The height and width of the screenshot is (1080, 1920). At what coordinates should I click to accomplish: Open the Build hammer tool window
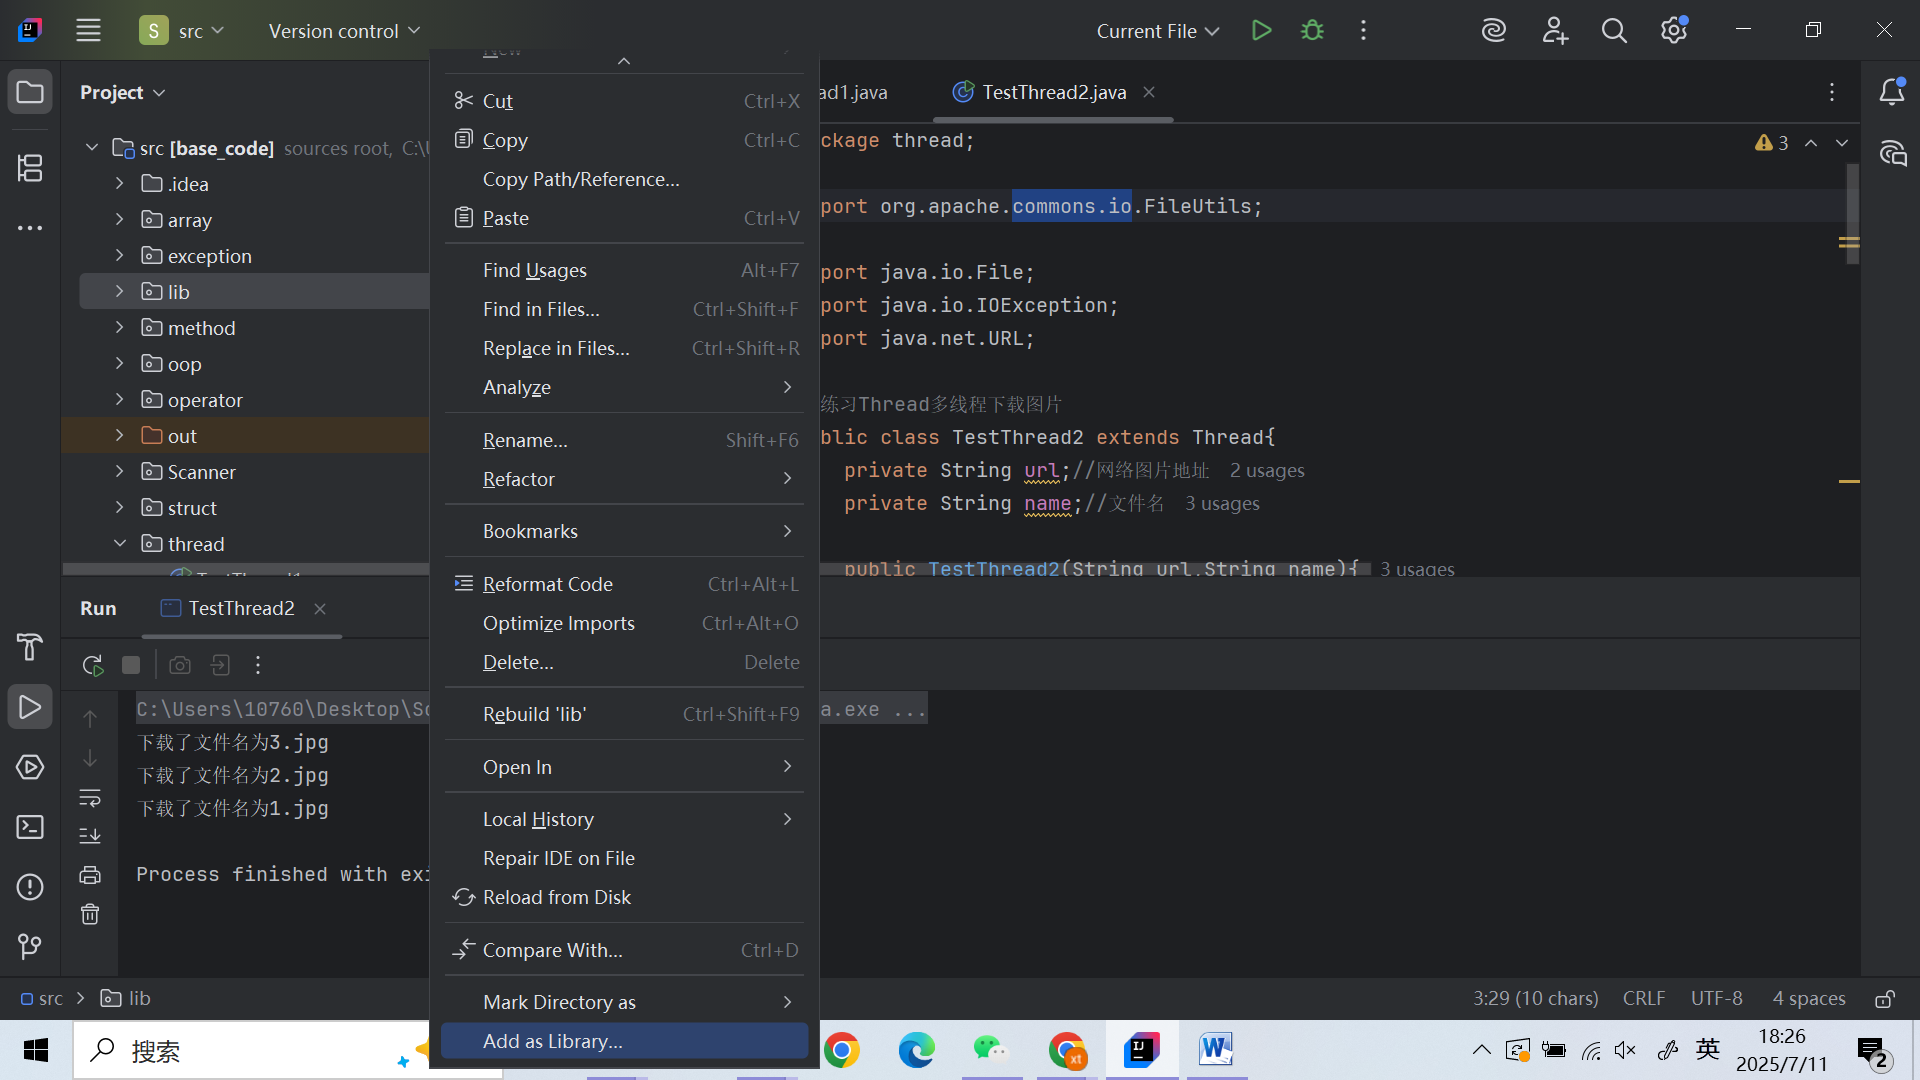click(30, 647)
